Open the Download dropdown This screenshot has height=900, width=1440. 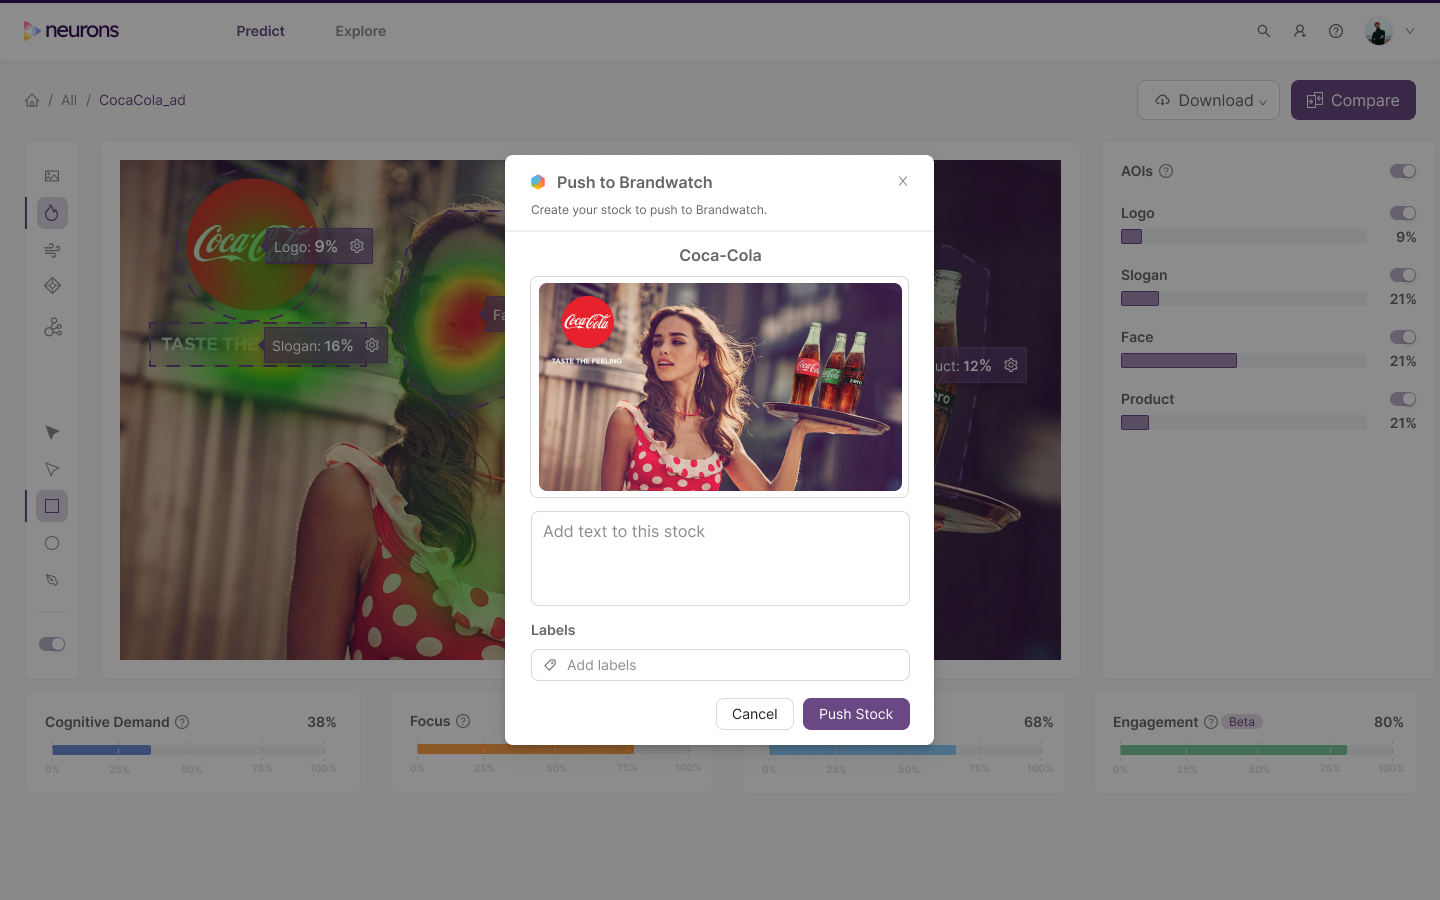tap(1208, 100)
